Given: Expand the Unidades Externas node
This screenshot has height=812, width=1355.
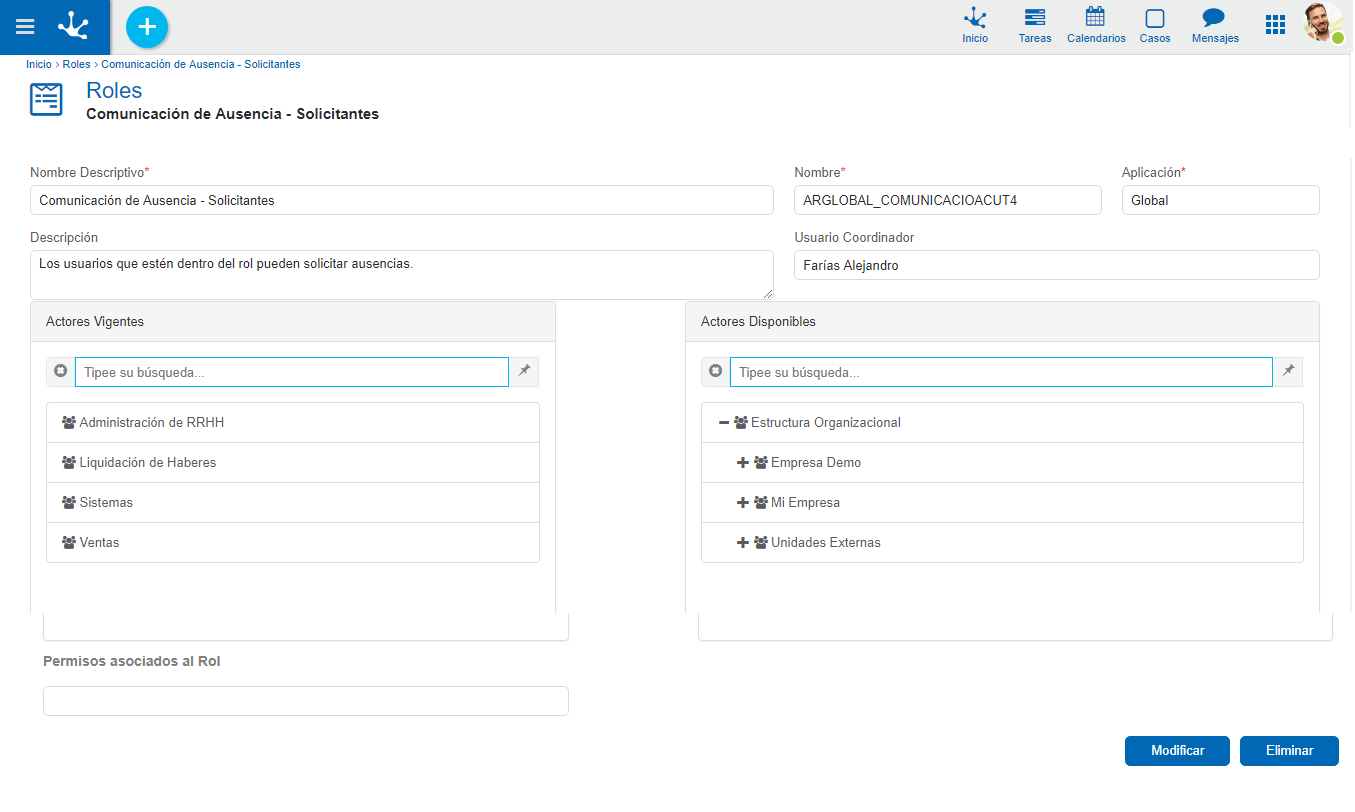Looking at the screenshot, I should [743, 543].
